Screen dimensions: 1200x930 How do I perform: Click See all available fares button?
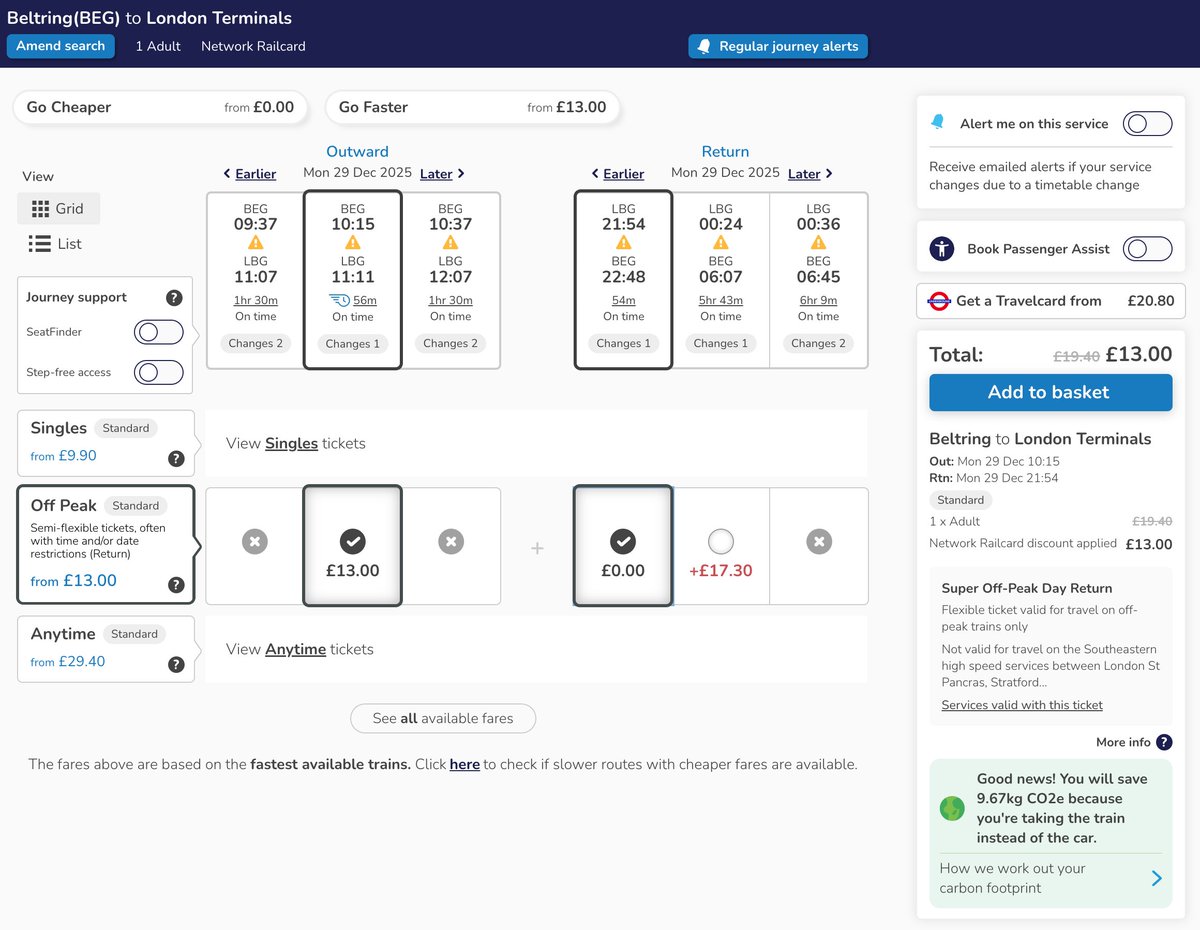point(443,718)
